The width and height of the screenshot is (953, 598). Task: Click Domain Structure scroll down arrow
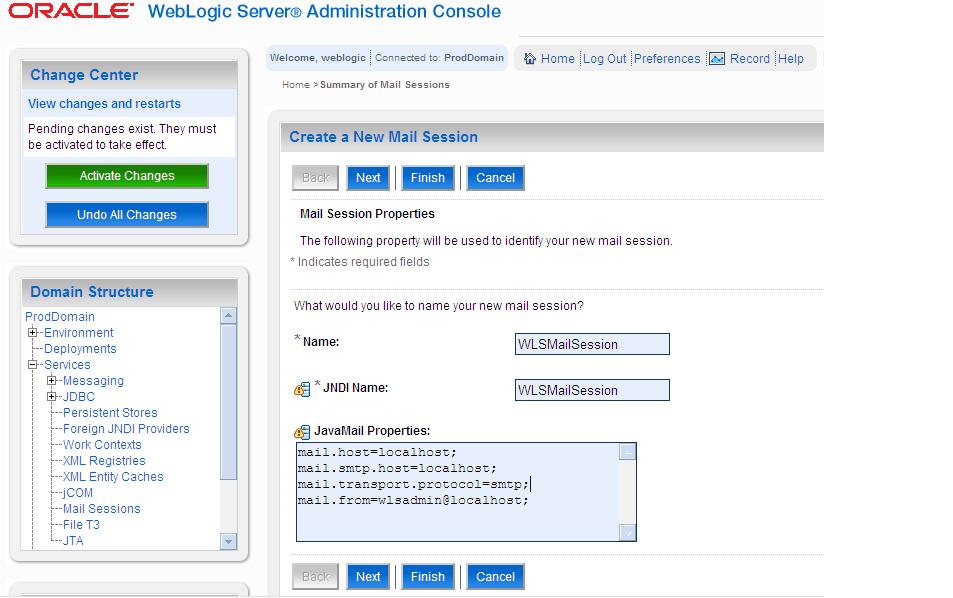click(229, 541)
